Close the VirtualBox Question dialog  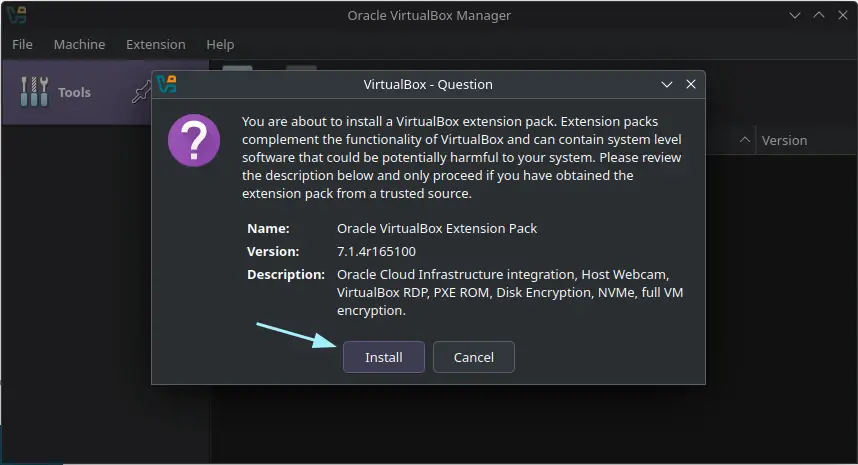click(x=691, y=84)
